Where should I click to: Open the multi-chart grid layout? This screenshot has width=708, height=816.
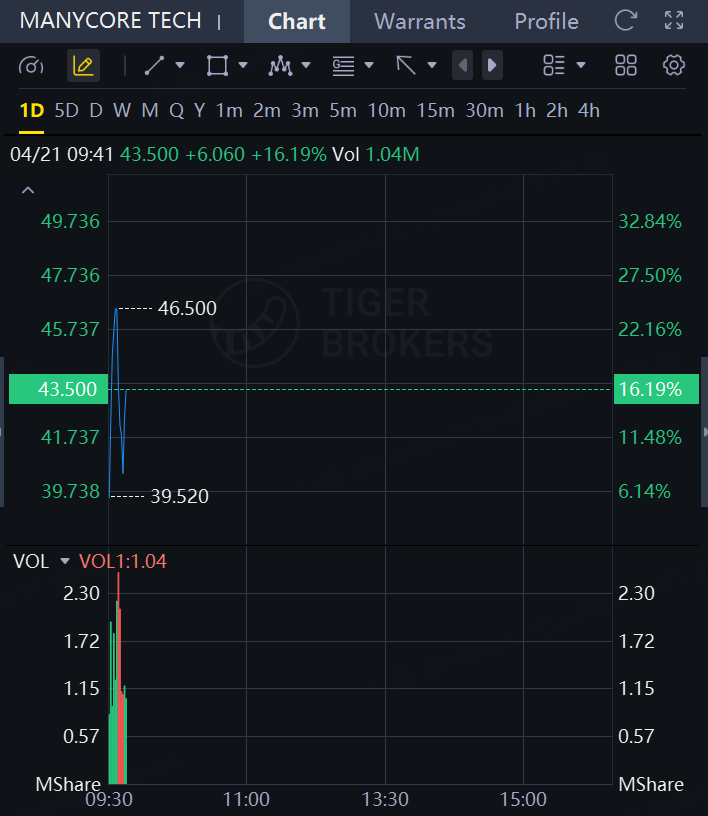pyautogui.click(x=626, y=66)
